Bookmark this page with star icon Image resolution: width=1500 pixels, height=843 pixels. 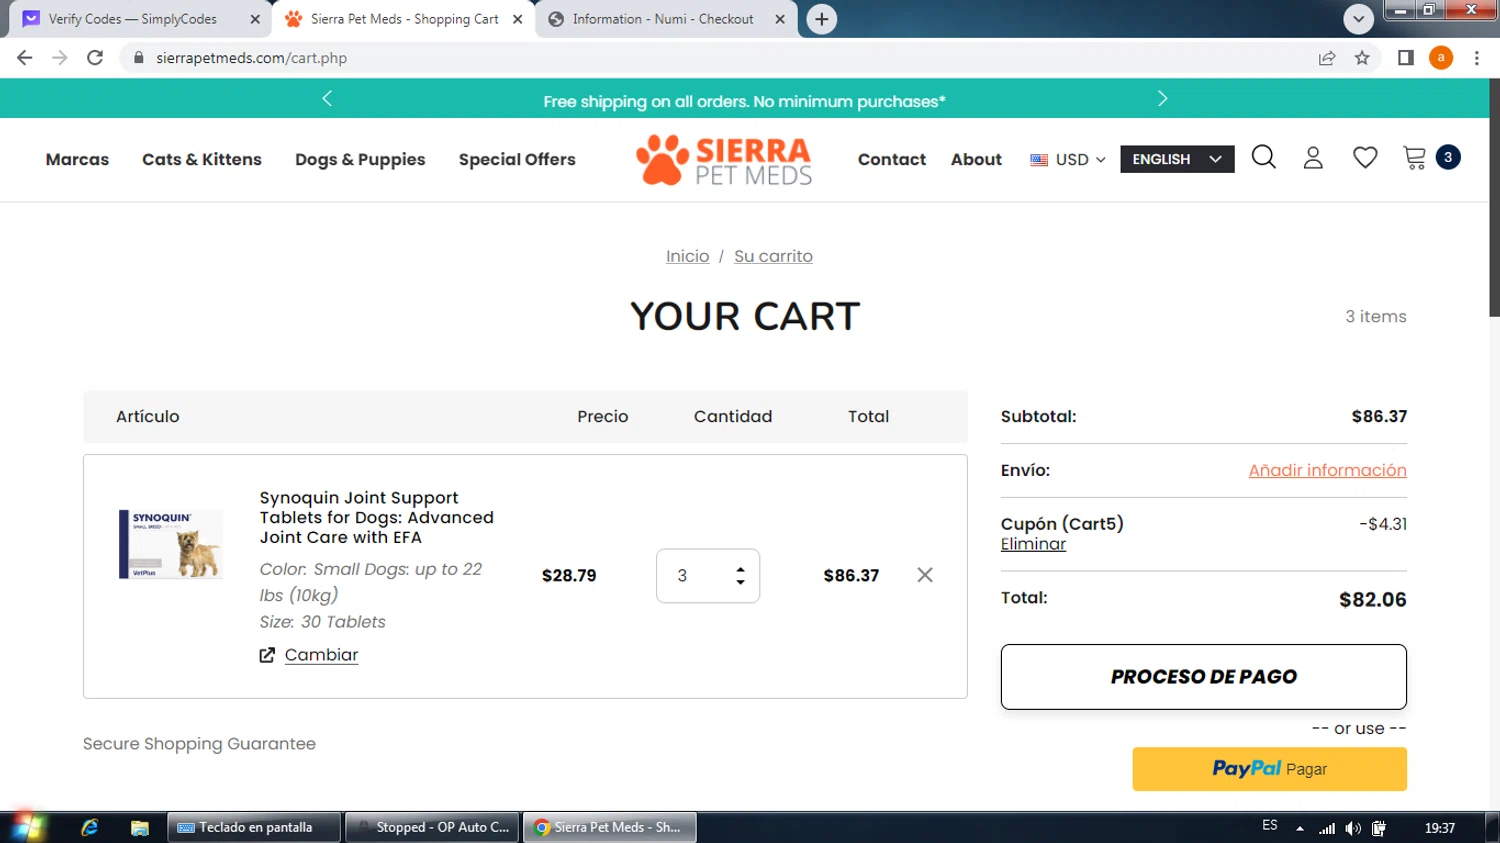[1362, 58]
